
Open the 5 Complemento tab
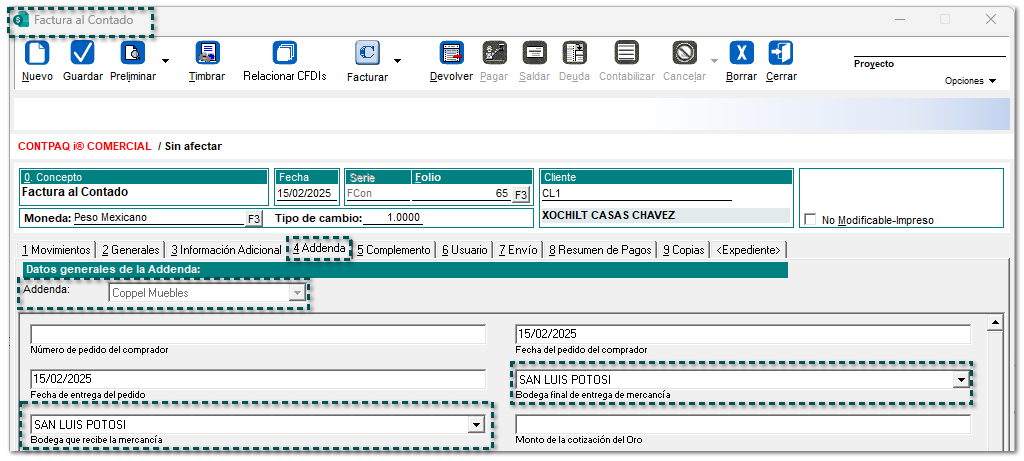click(394, 250)
